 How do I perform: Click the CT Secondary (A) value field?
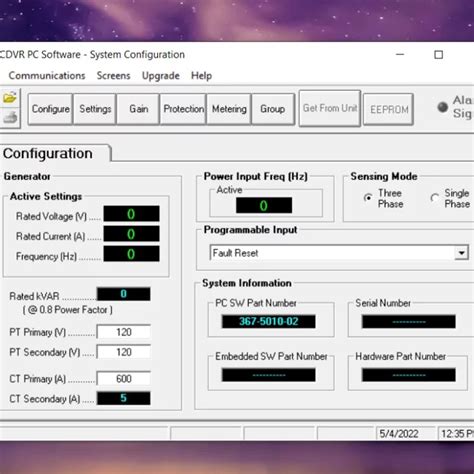pyautogui.click(x=124, y=398)
